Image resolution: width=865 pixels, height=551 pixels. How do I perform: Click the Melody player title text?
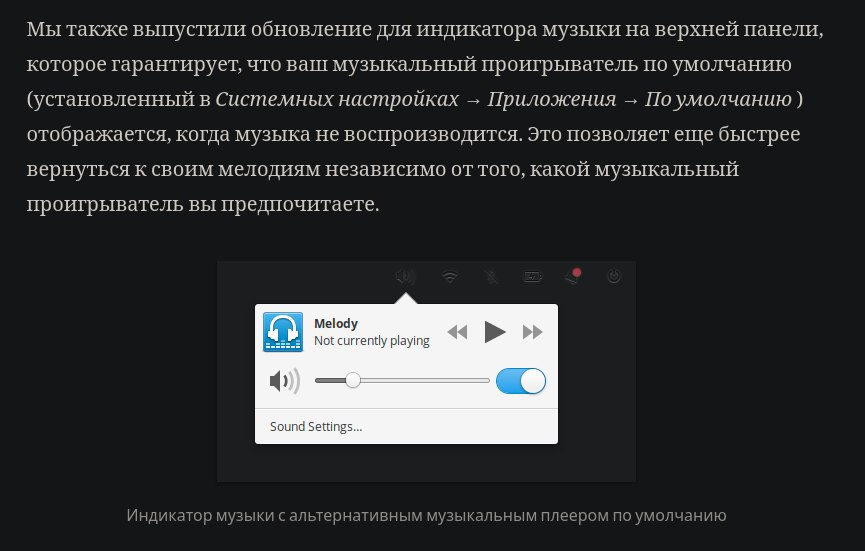(336, 324)
